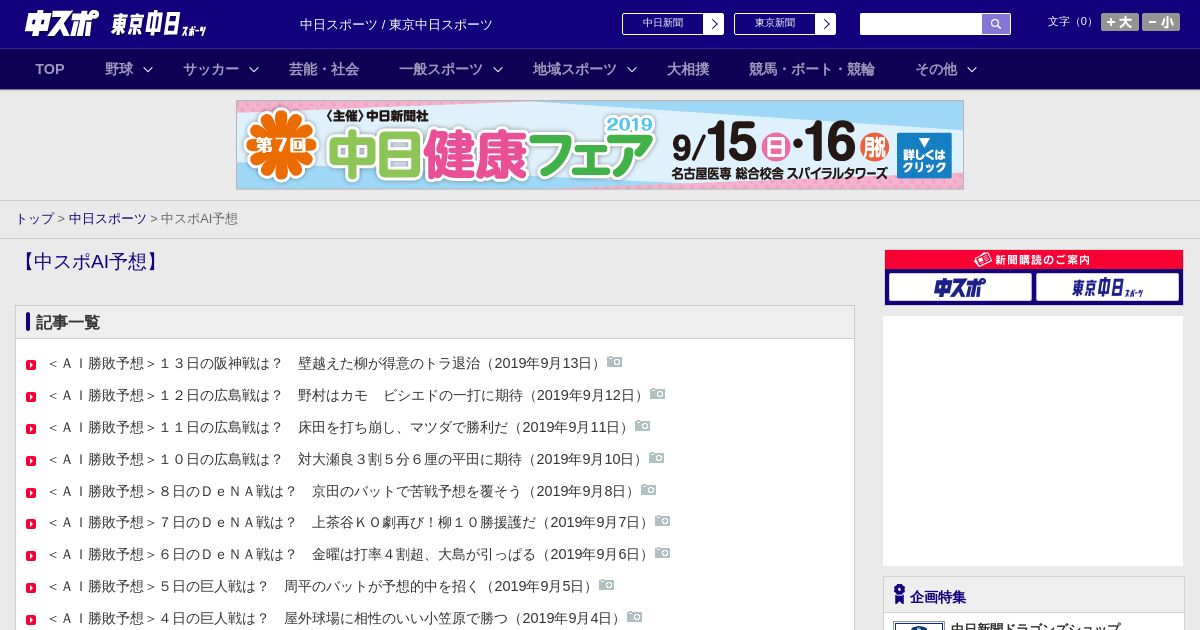Open article about 7日のDeNA戦
Image resolution: width=1200 pixels, height=630 pixels.
[x=350, y=522]
